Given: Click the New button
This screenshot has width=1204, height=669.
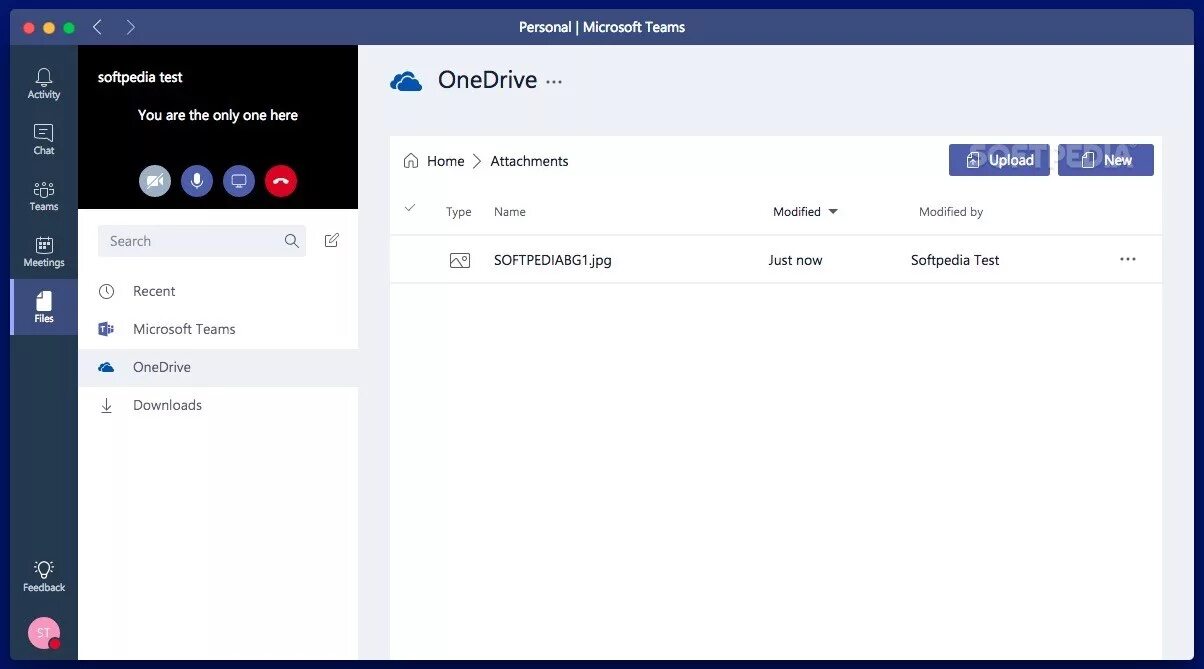Looking at the screenshot, I should 1106,160.
